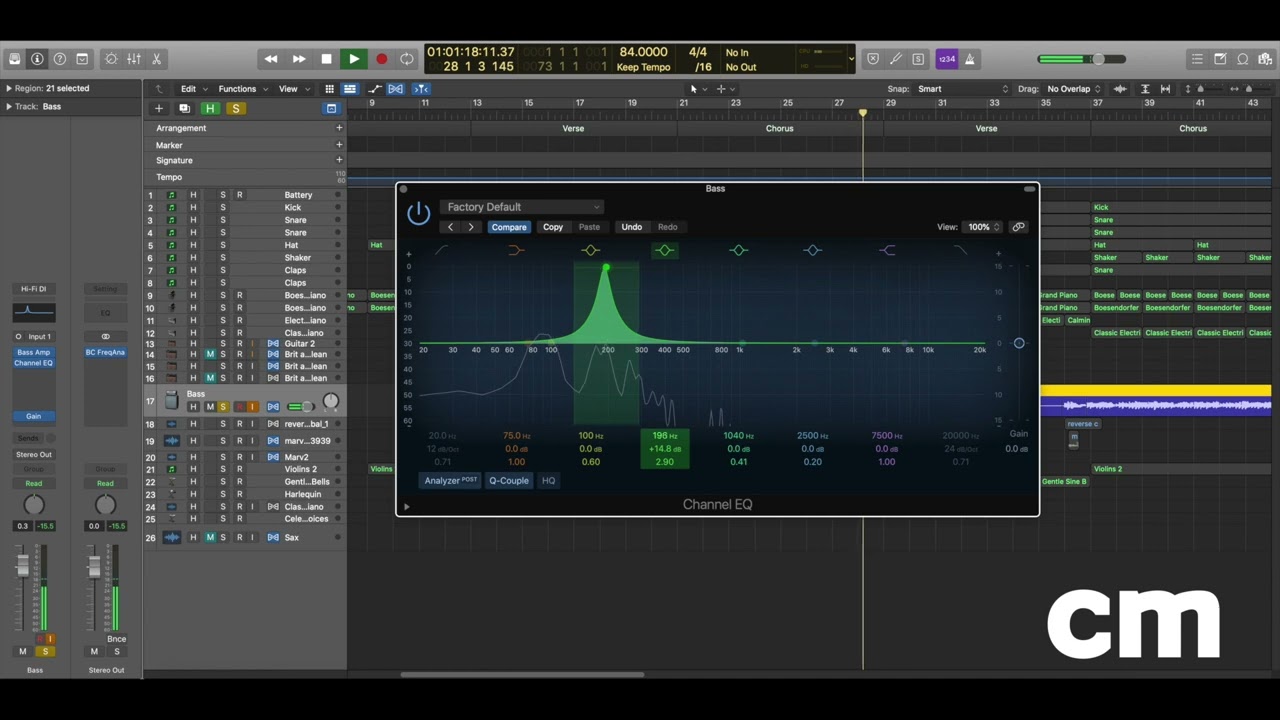Click the plugin window link icon

click(x=1018, y=227)
